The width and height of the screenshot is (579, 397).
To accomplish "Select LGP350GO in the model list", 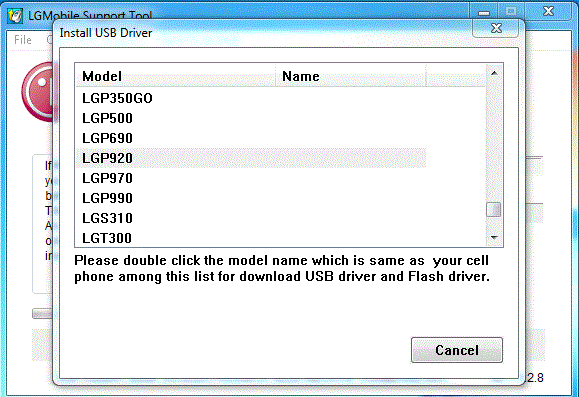I will click(251, 98).
